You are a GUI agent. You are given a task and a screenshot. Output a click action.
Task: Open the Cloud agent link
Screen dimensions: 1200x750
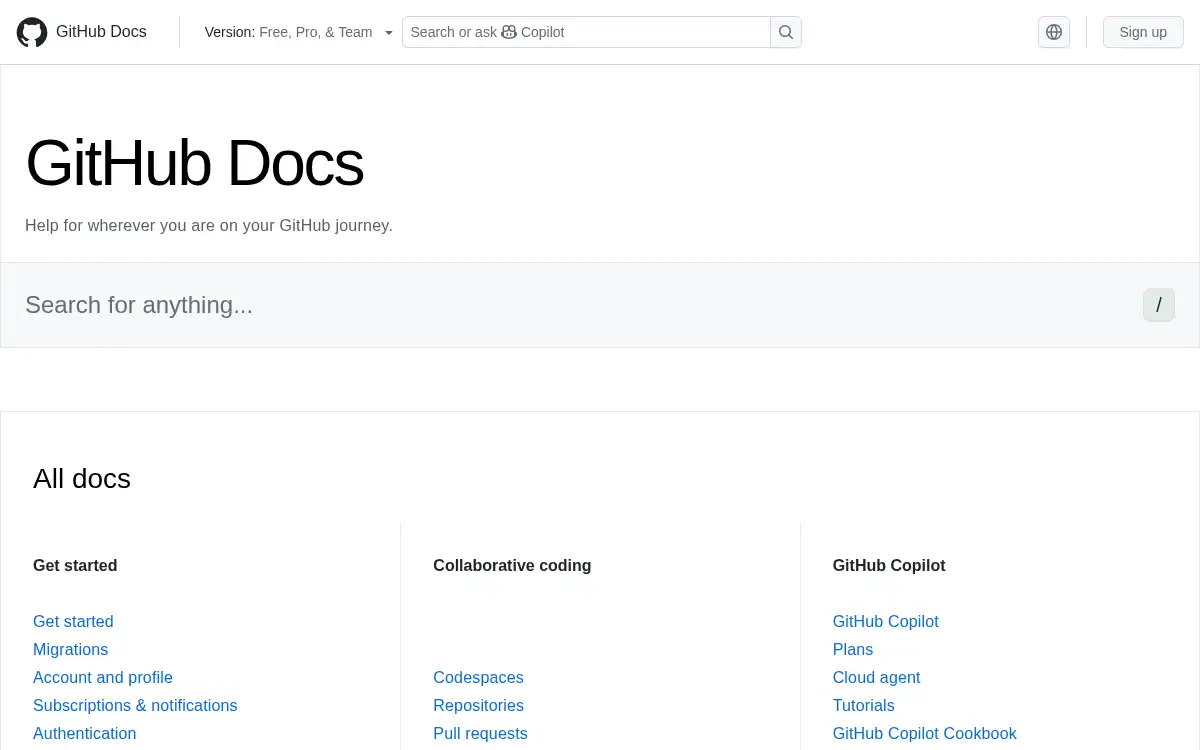(x=876, y=677)
